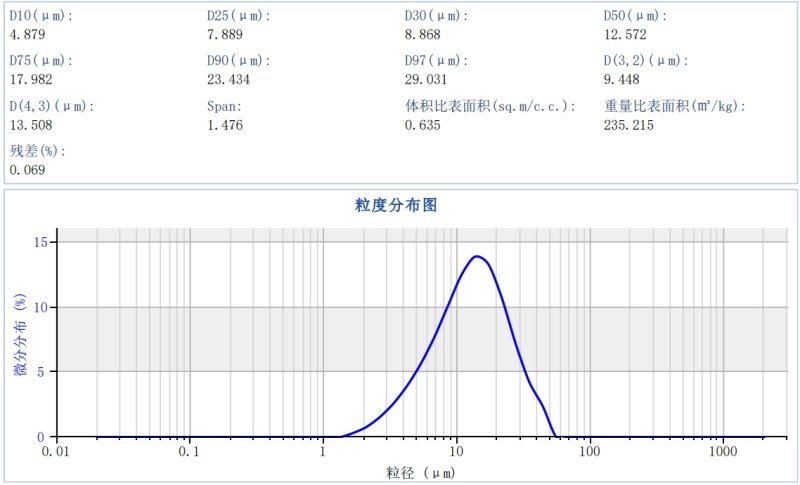Click the 残差(%) value 0.069
The width and height of the screenshot is (800, 485).
point(27,170)
